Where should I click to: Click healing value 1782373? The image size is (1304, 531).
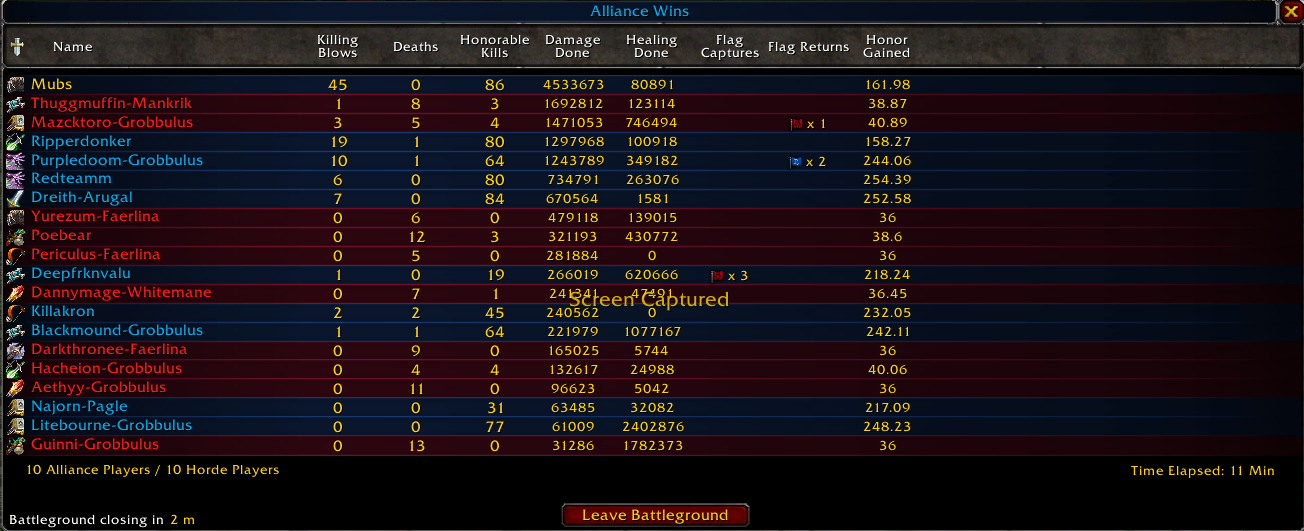pyautogui.click(x=651, y=446)
